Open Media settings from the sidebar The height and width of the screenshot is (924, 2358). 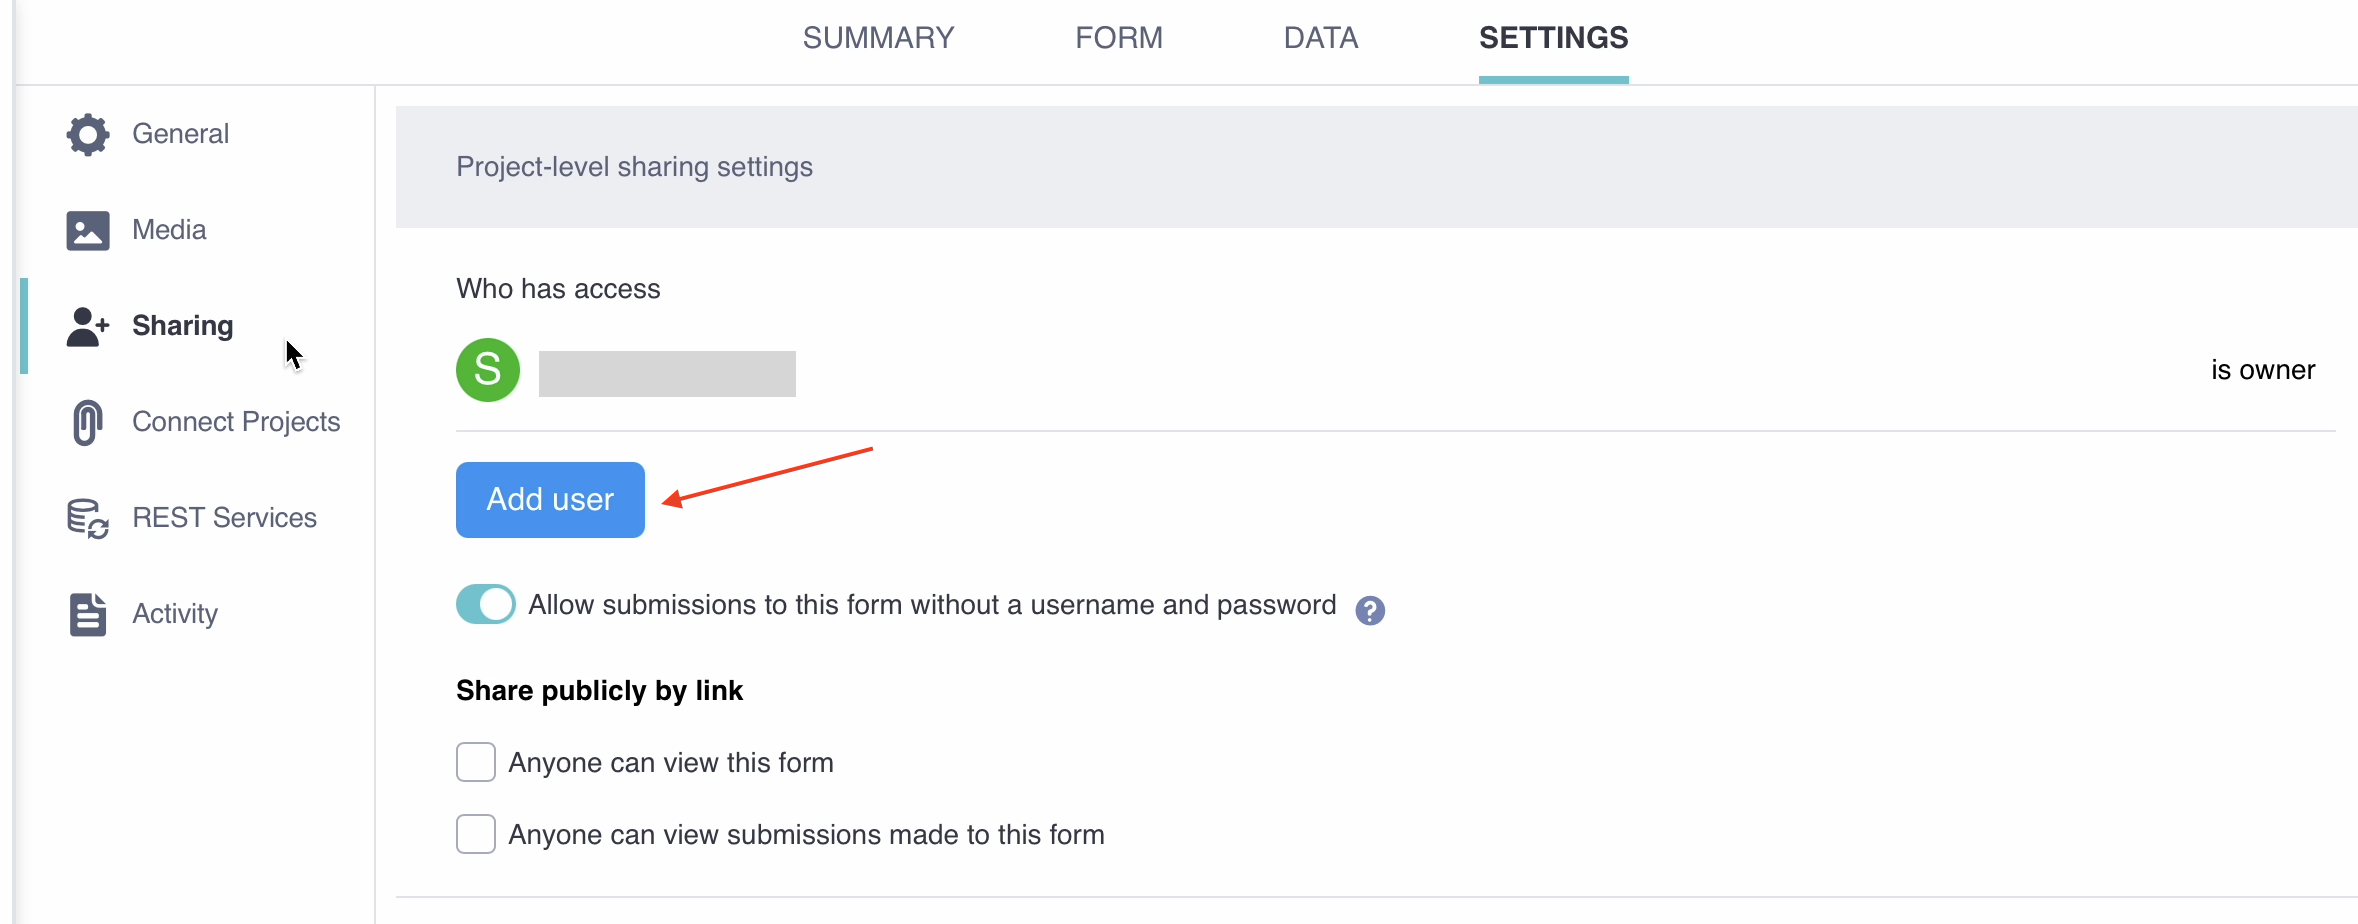[x=169, y=229]
